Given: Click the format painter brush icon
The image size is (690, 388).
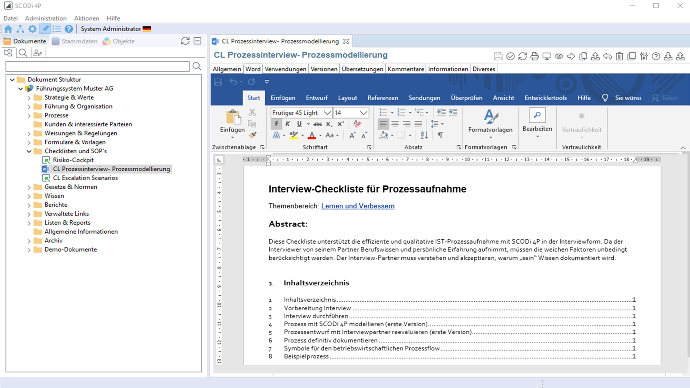Looking at the screenshot, I should pyautogui.click(x=253, y=135).
